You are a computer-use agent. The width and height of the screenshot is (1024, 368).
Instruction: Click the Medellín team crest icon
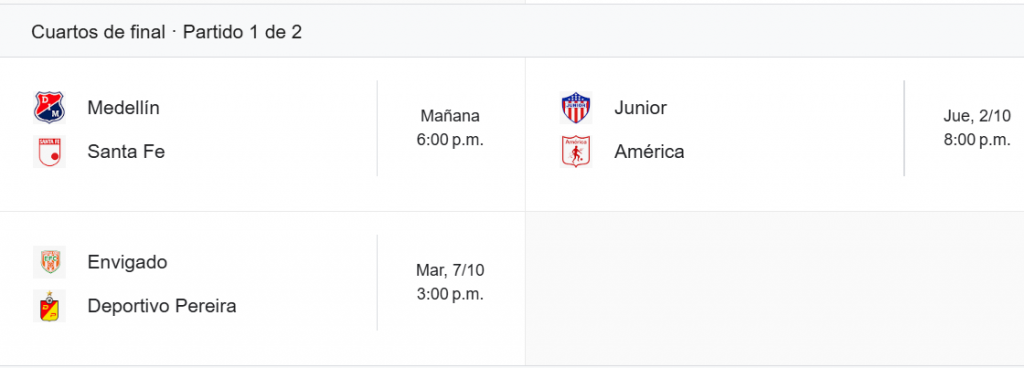click(x=50, y=108)
